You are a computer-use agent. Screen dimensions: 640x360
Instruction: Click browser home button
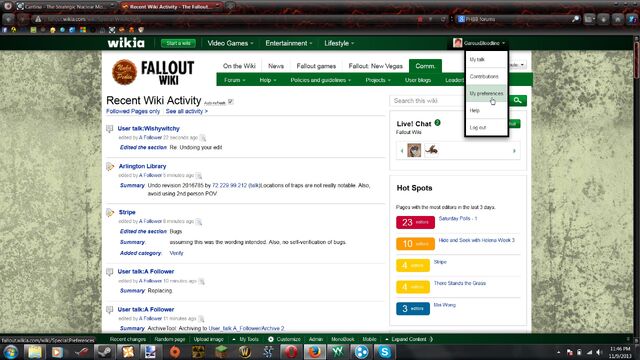tap(618, 19)
